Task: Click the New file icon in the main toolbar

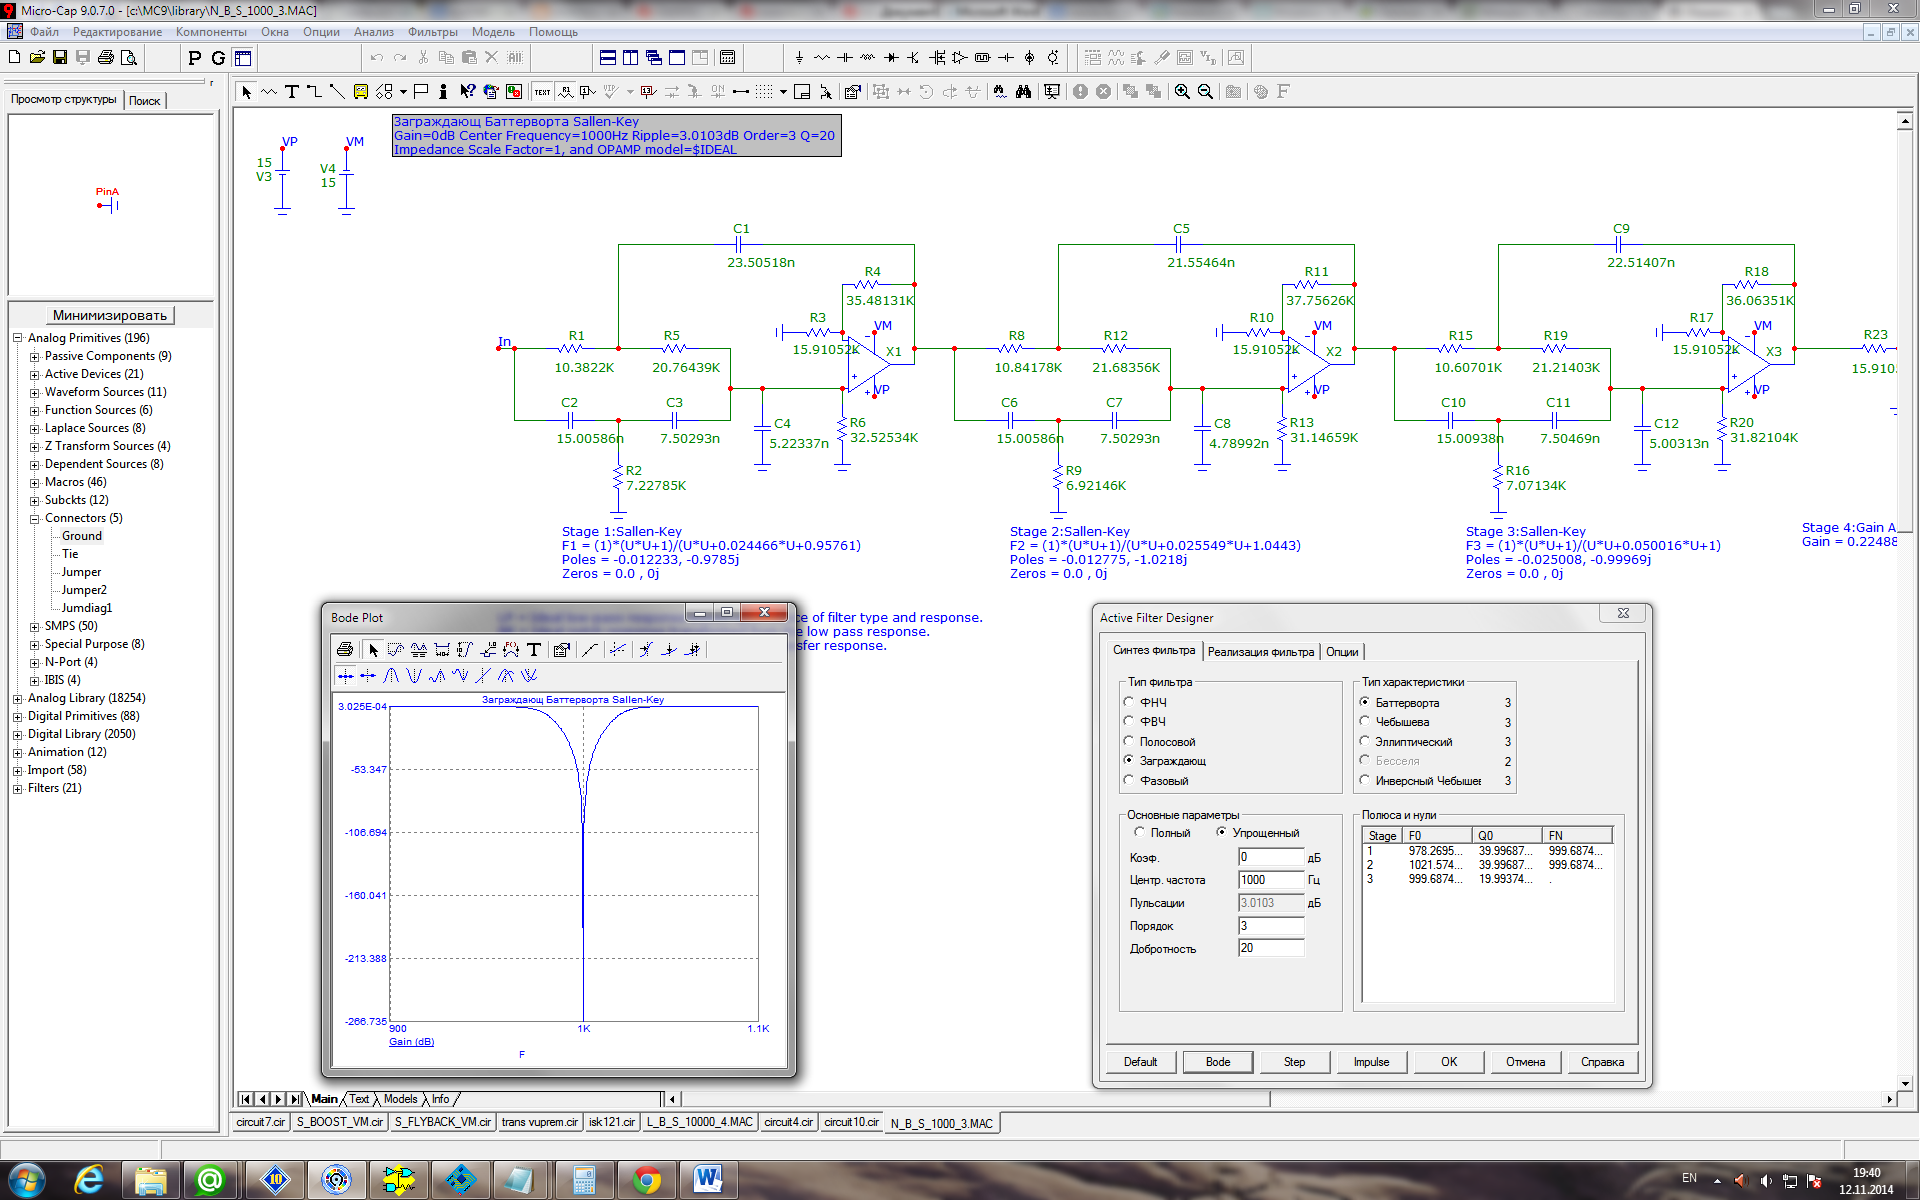Action: pos(15,58)
